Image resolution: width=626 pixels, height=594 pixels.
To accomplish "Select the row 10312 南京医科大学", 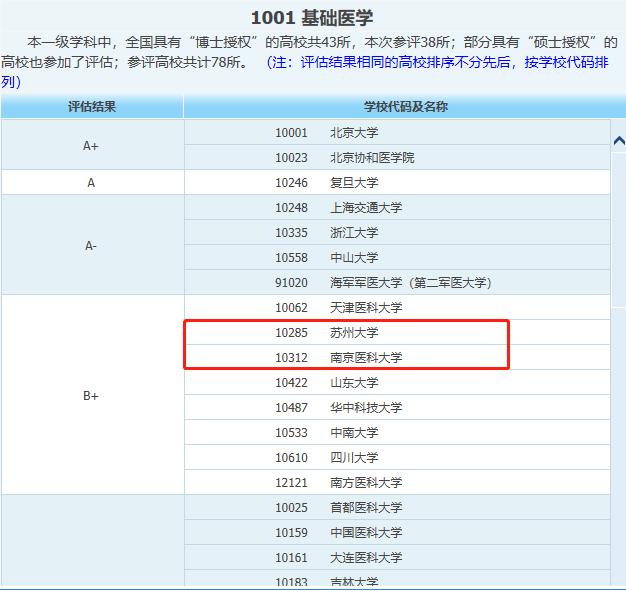I will click(397, 357).
